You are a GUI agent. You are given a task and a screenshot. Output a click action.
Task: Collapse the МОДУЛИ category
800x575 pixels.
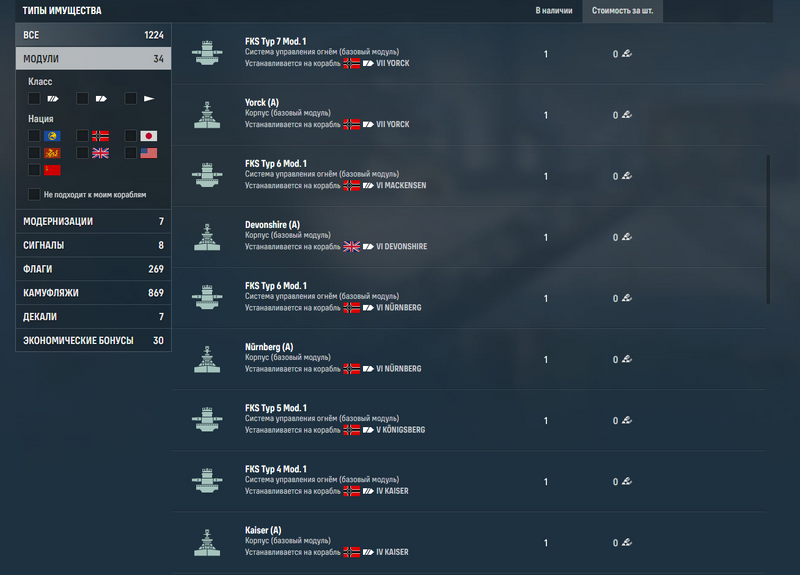tap(93, 59)
